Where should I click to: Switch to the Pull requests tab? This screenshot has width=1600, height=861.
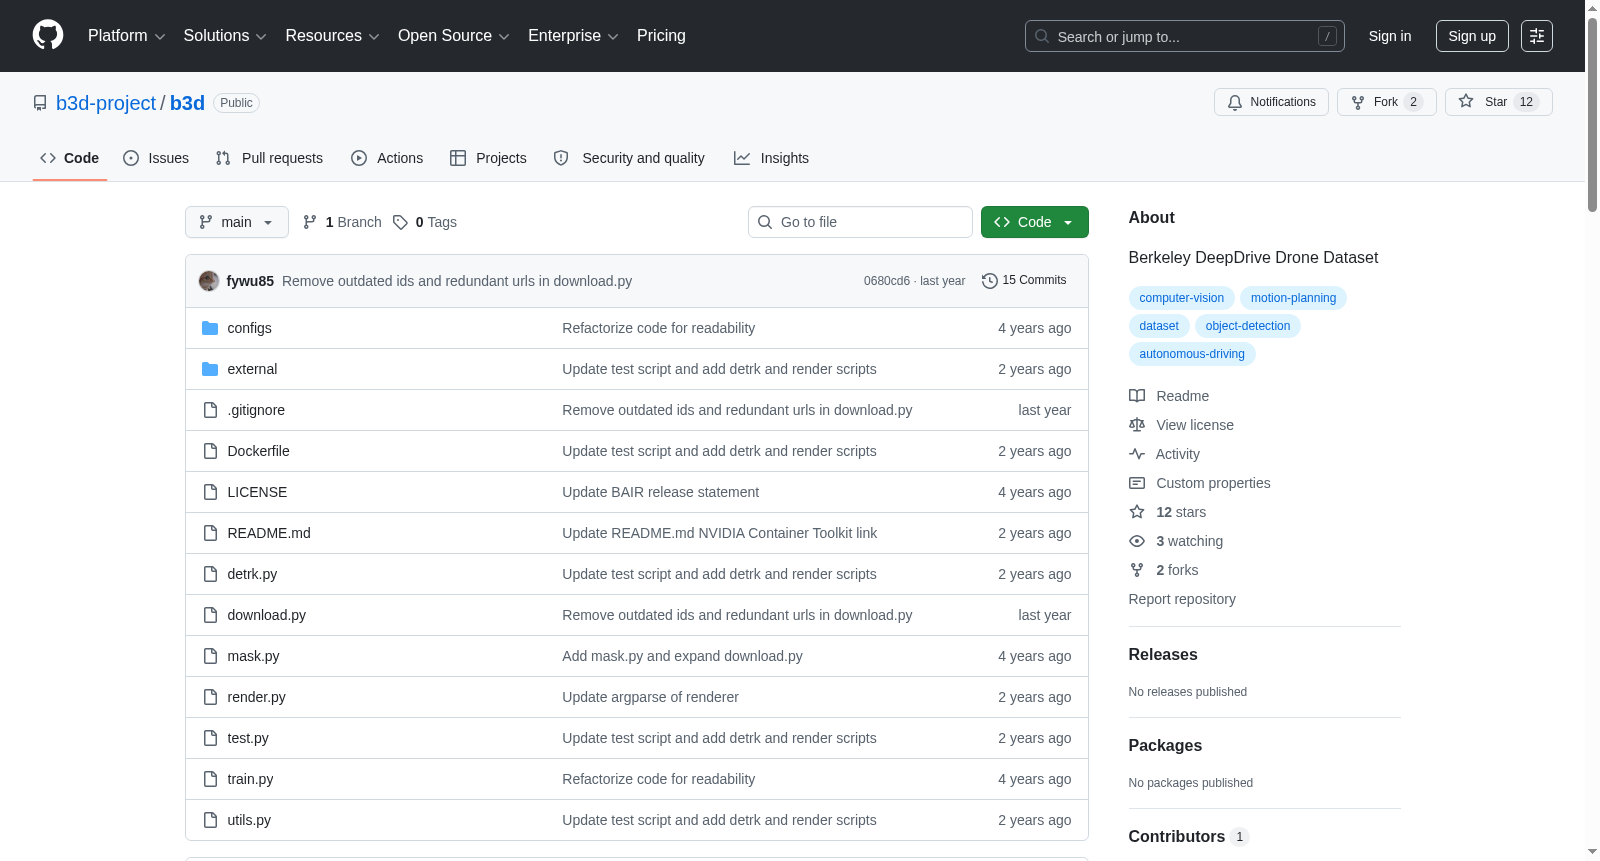[x=269, y=158]
